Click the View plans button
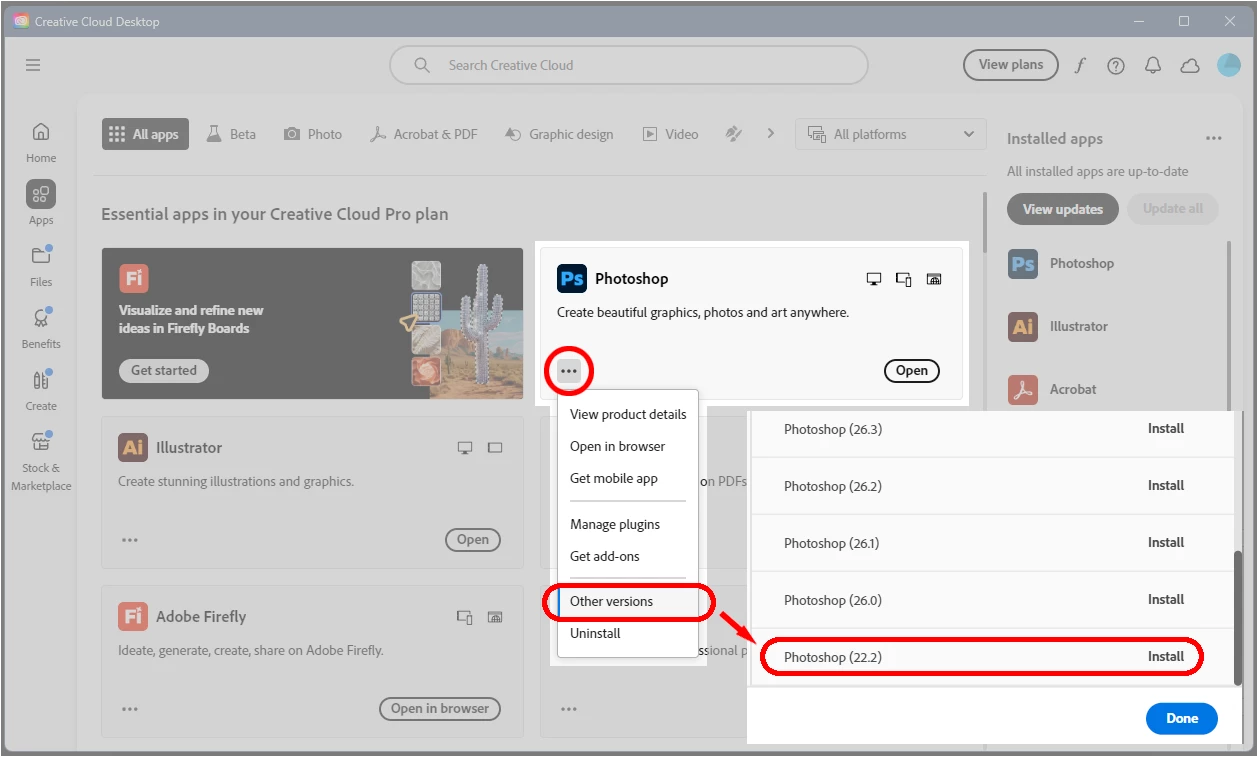The image size is (1258, 757). pos(1010,65)
